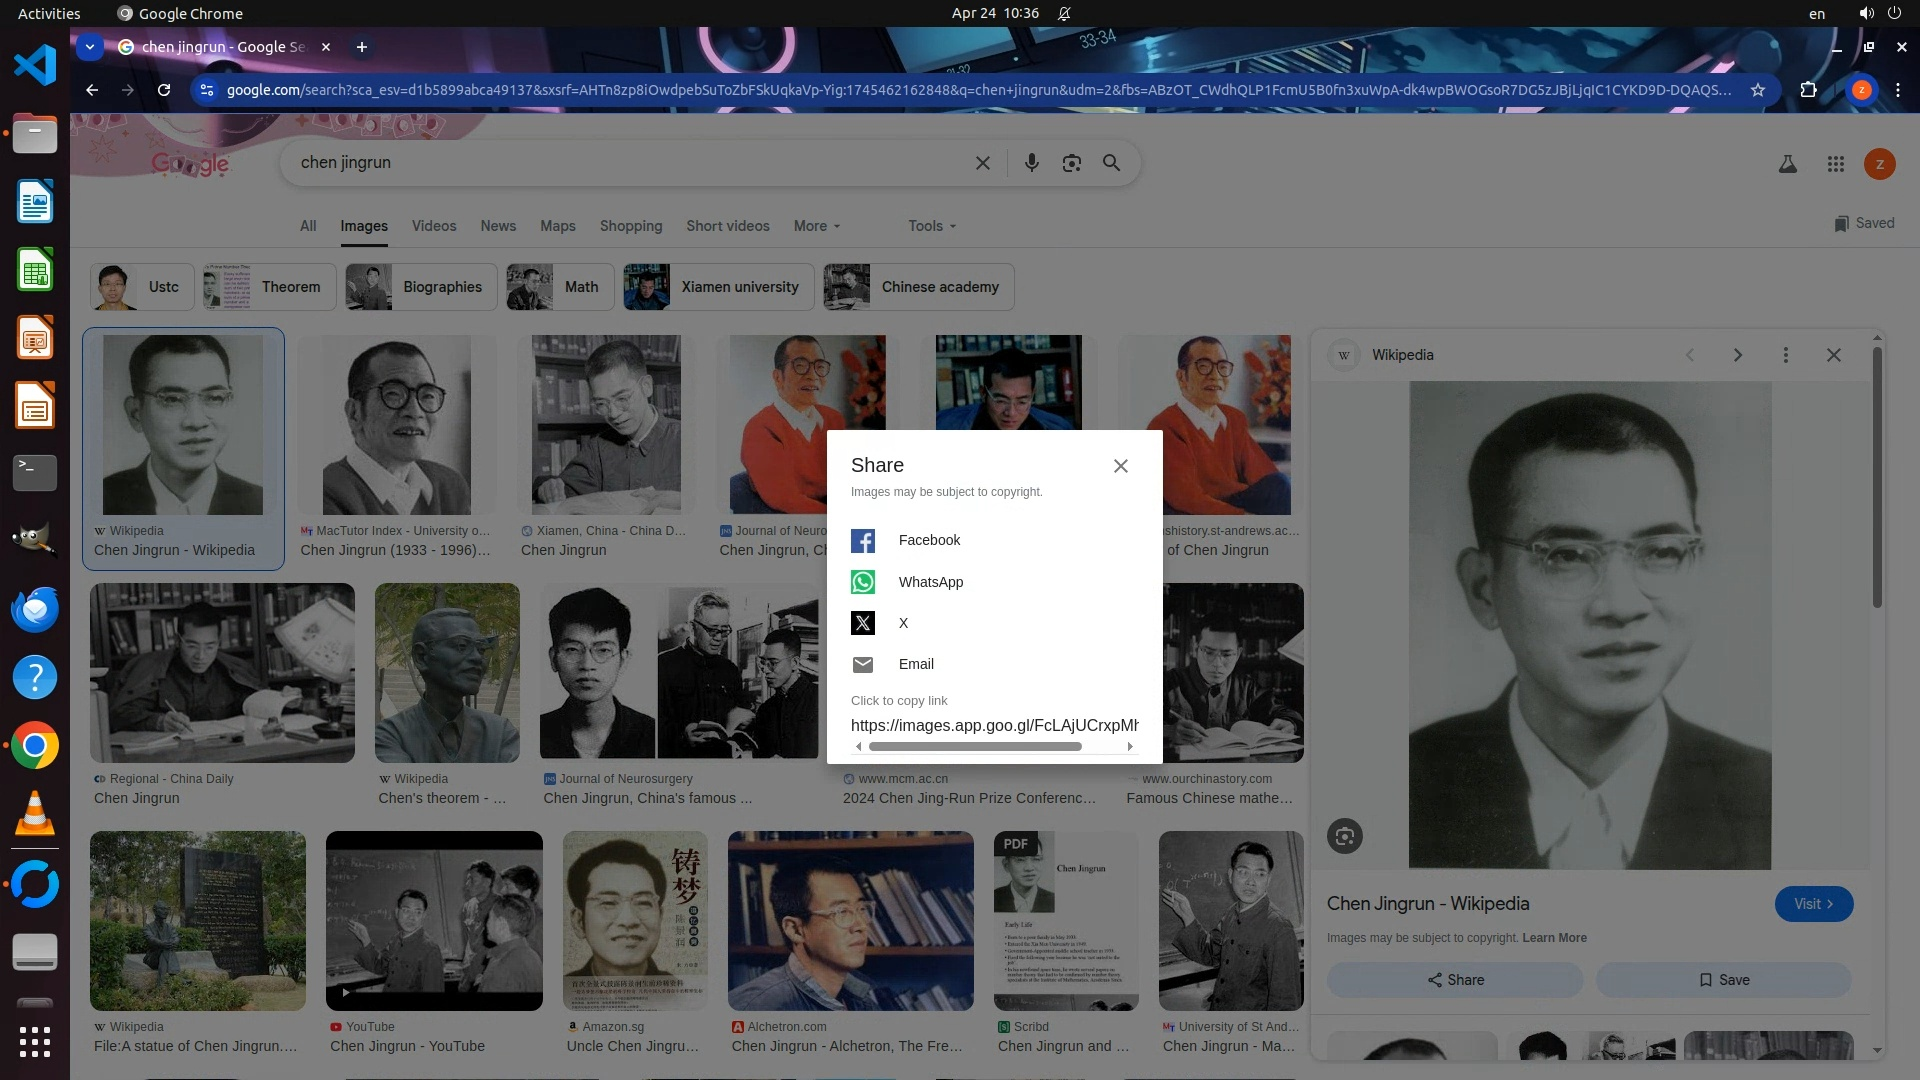Click the Google Lens icon on preview image
Image resolution: width=1920 pixels, height=1080 pixels.
coord(1344,836)
